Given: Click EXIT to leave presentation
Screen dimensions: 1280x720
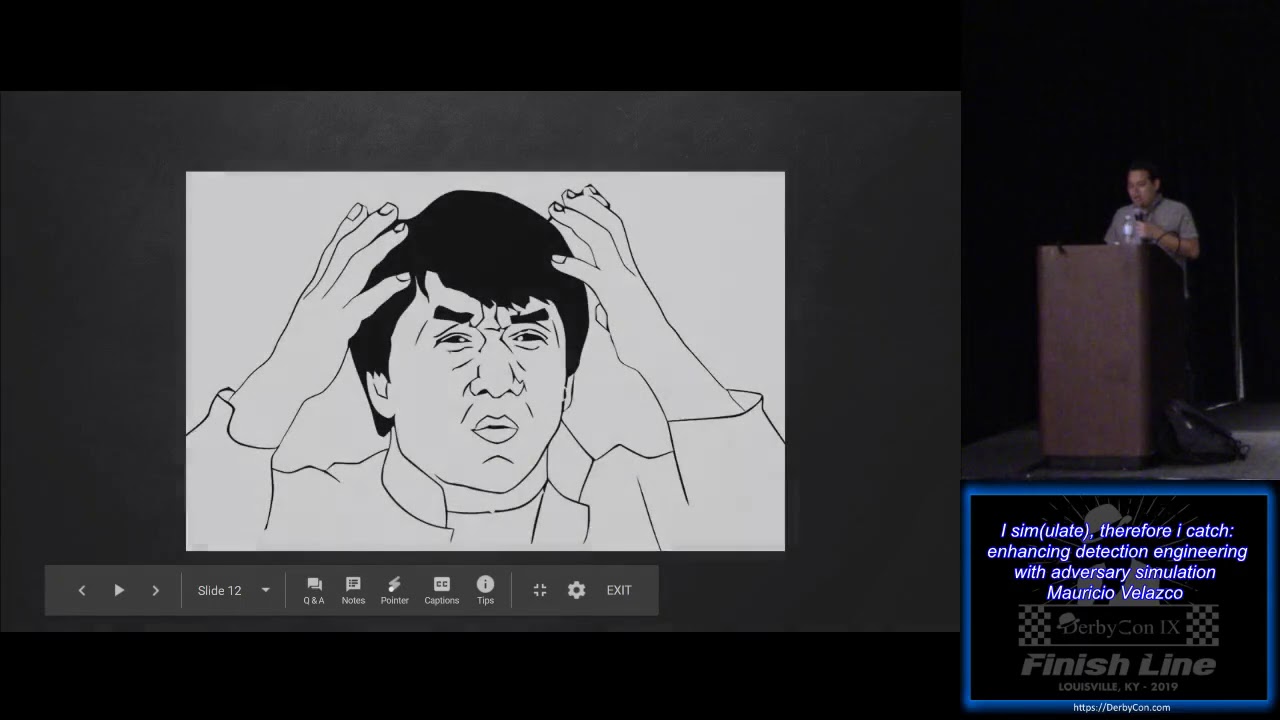Looking at the screenshot, I should 619,590.
